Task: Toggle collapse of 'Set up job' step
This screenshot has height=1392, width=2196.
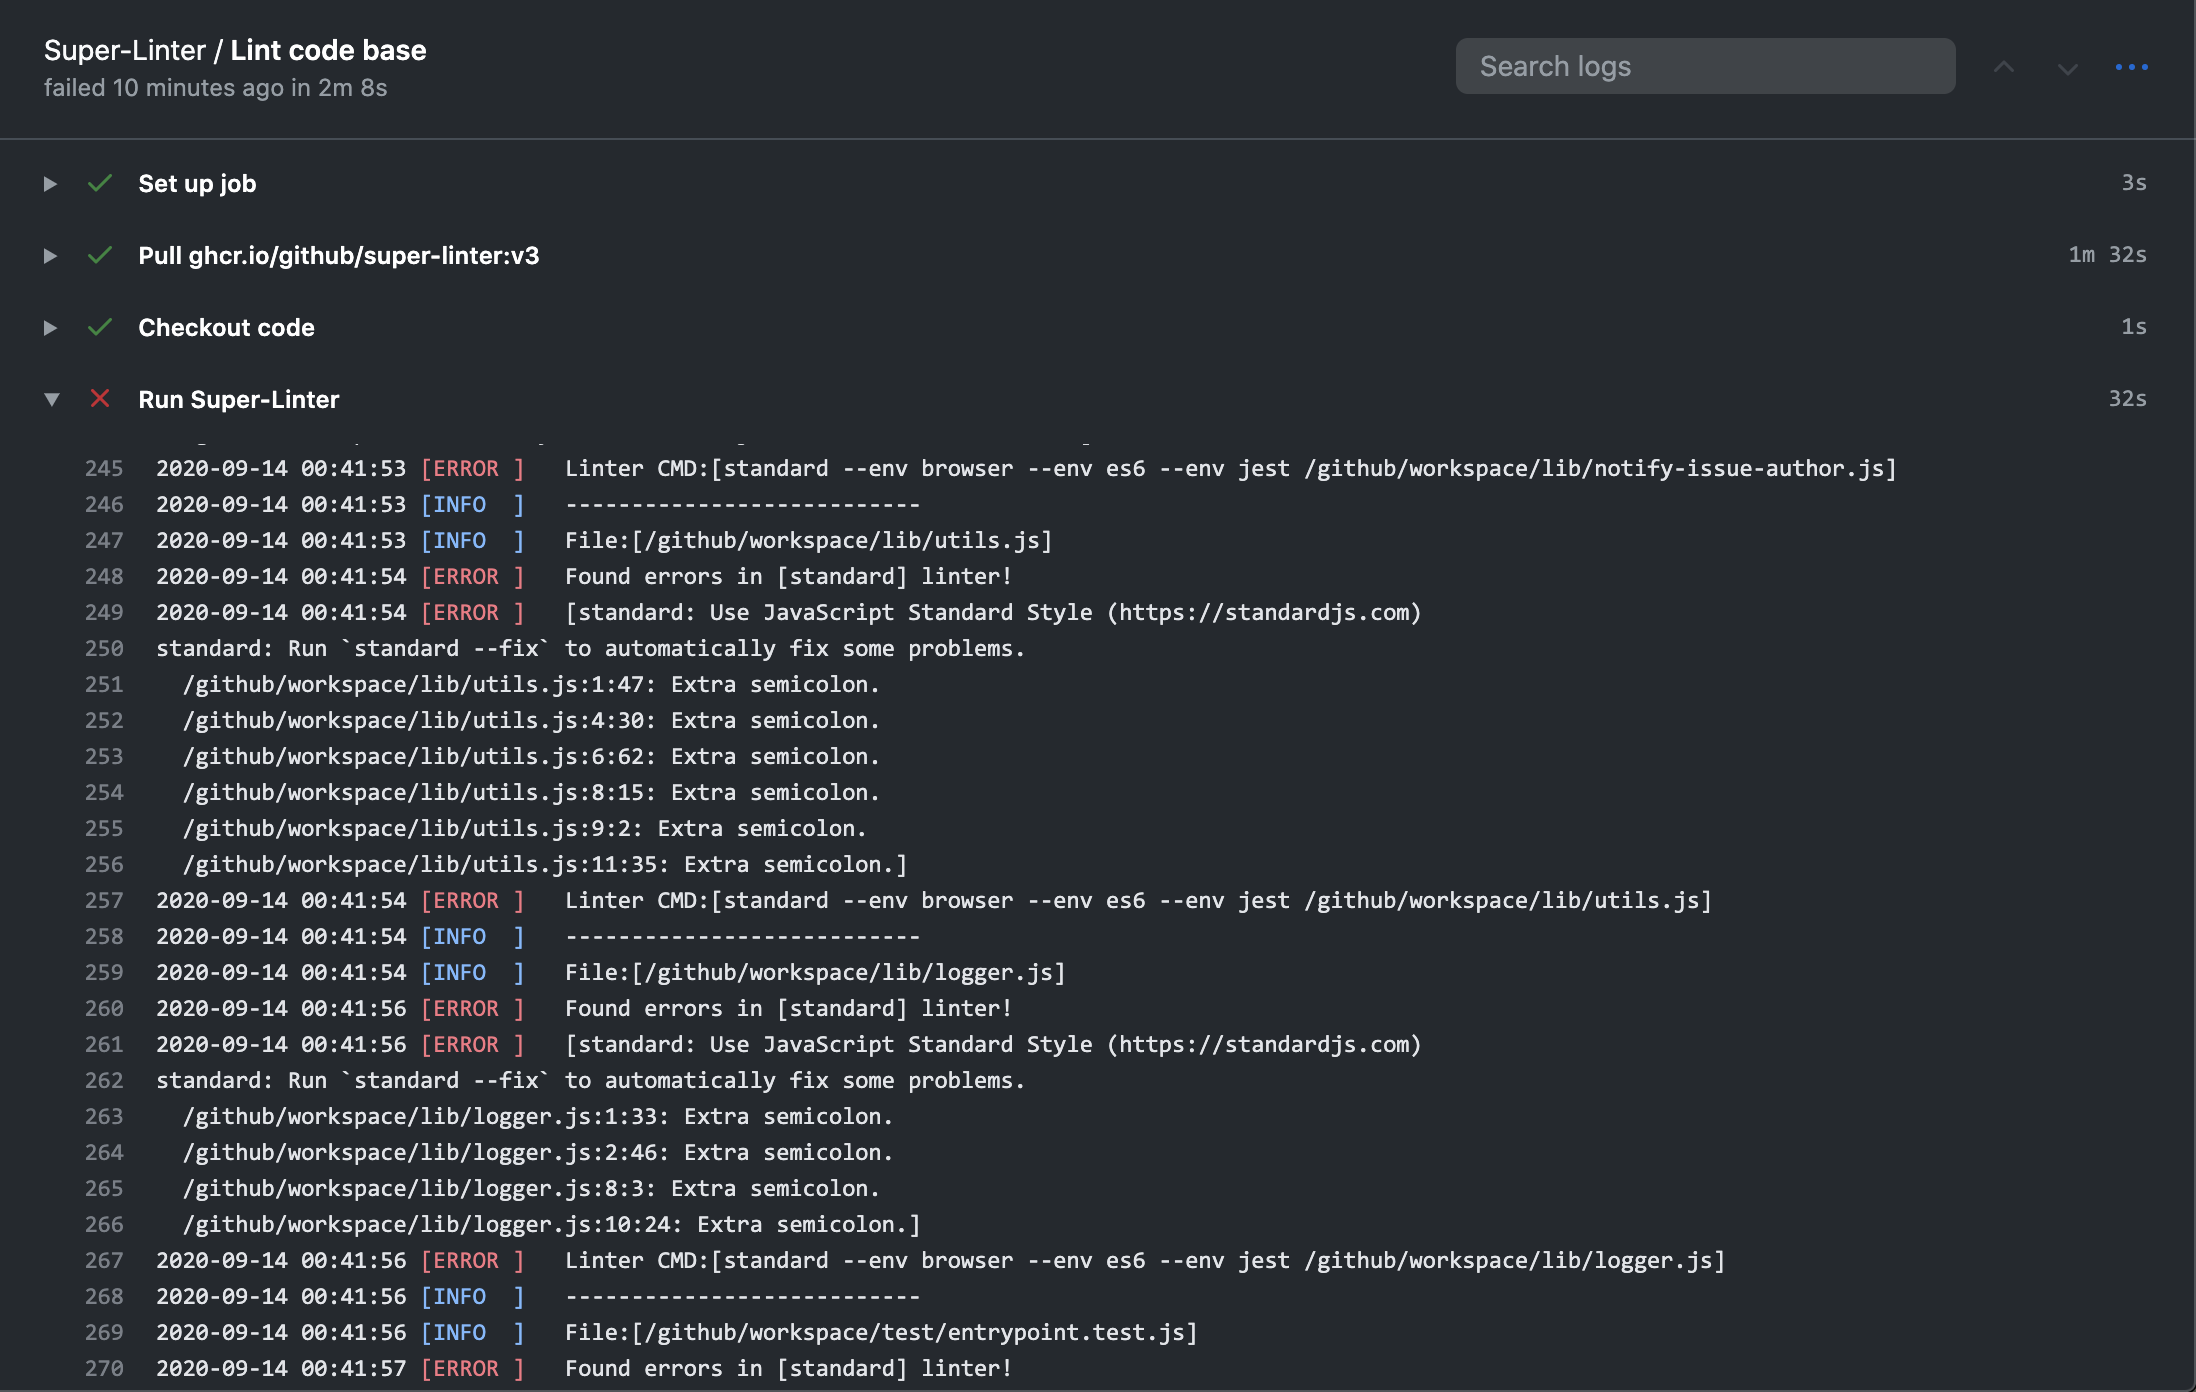Action: (x=48, y=181)
